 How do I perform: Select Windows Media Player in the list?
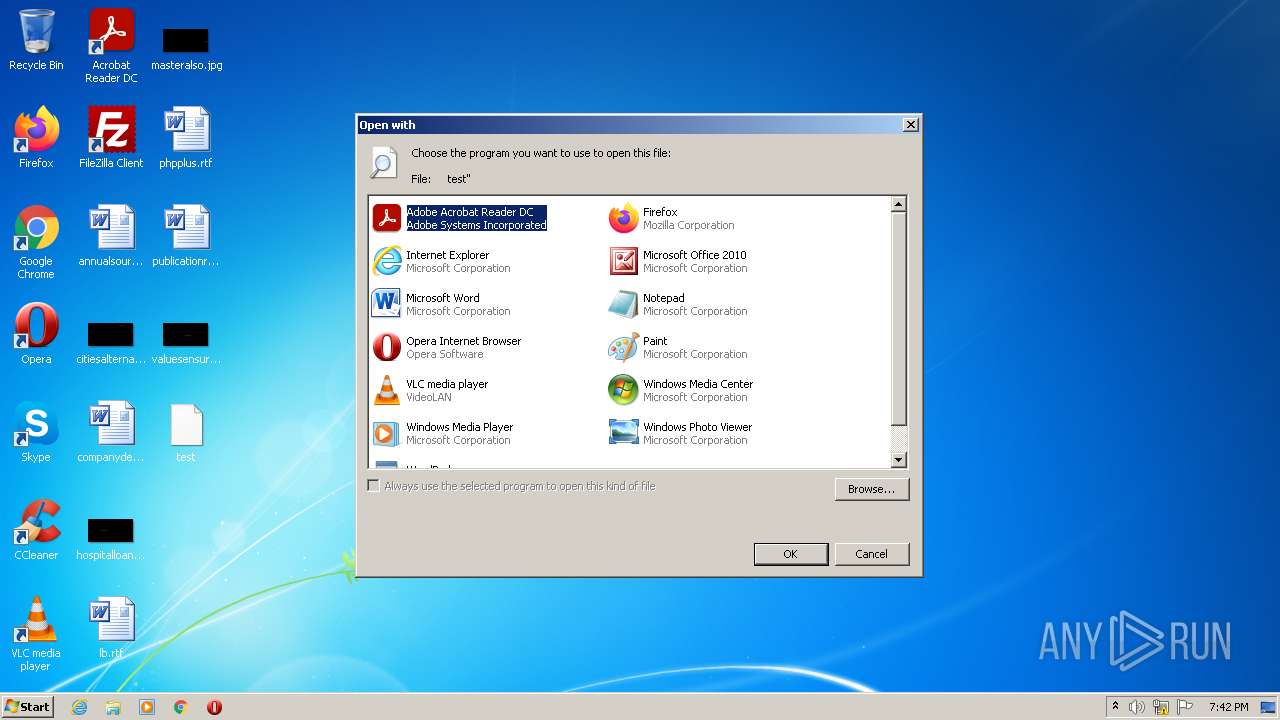[x=443, y=433]
